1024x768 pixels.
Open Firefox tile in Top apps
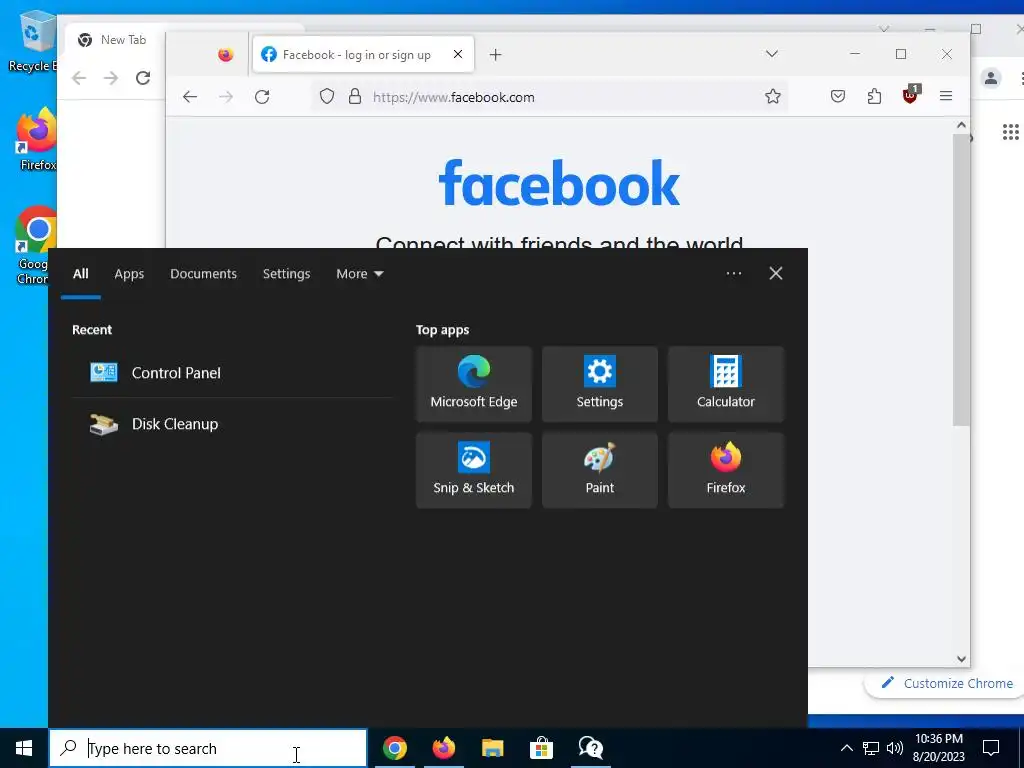pos(726,470)
